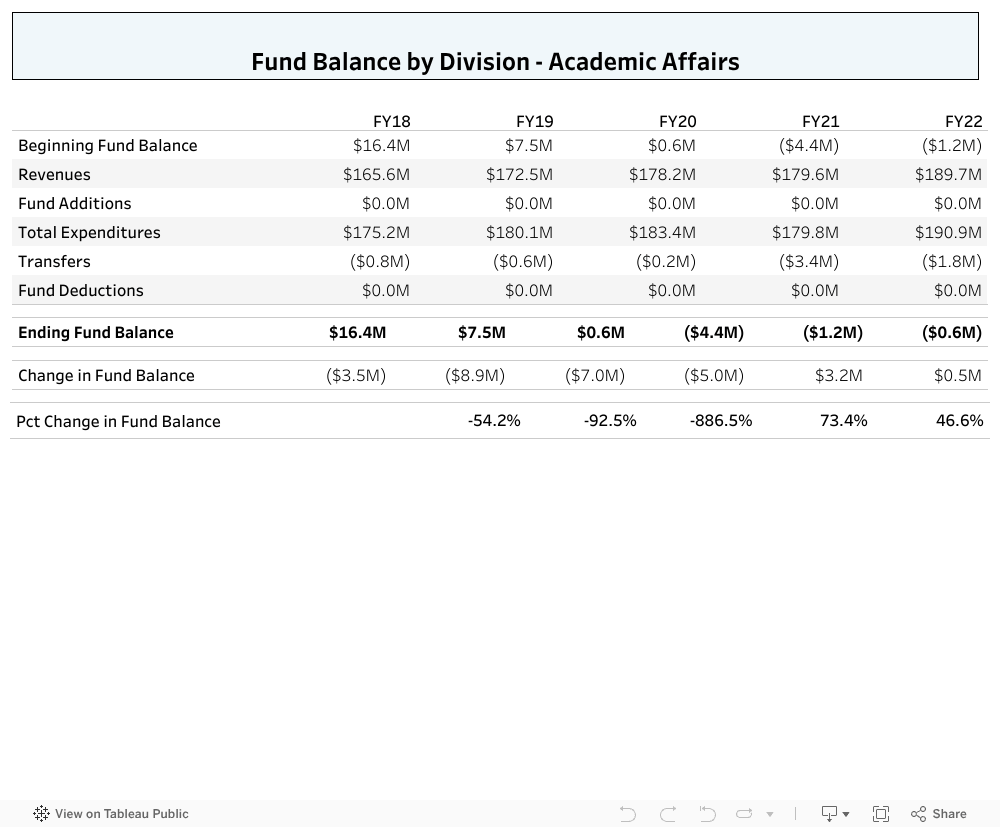Viewport: 1000px width, 827px height.
Task: Click the FY18 column header
Action: pyautogui.click(x=391, y=121)
